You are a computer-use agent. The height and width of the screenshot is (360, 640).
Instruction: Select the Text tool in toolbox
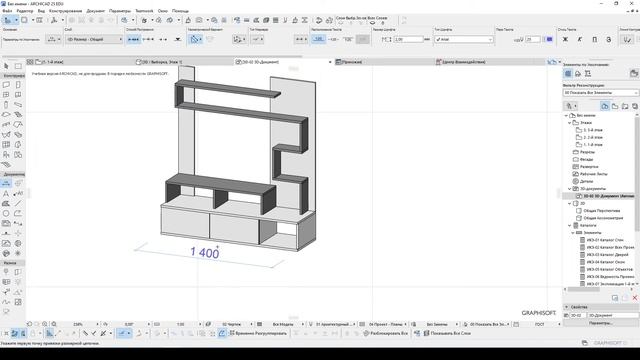[x=6, y=193]
